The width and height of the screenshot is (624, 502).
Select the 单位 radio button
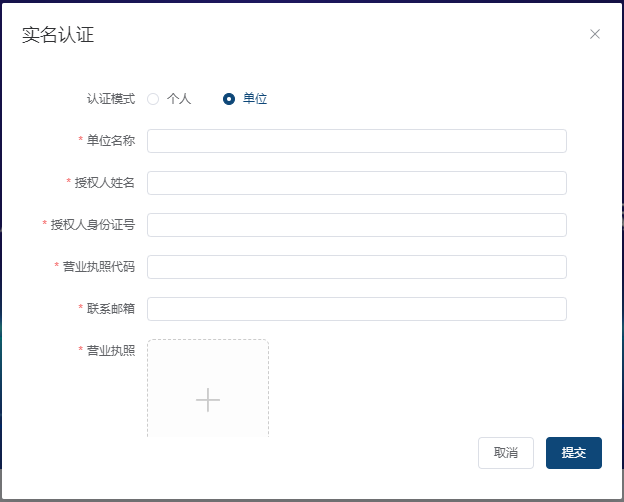tap(229, 99)
